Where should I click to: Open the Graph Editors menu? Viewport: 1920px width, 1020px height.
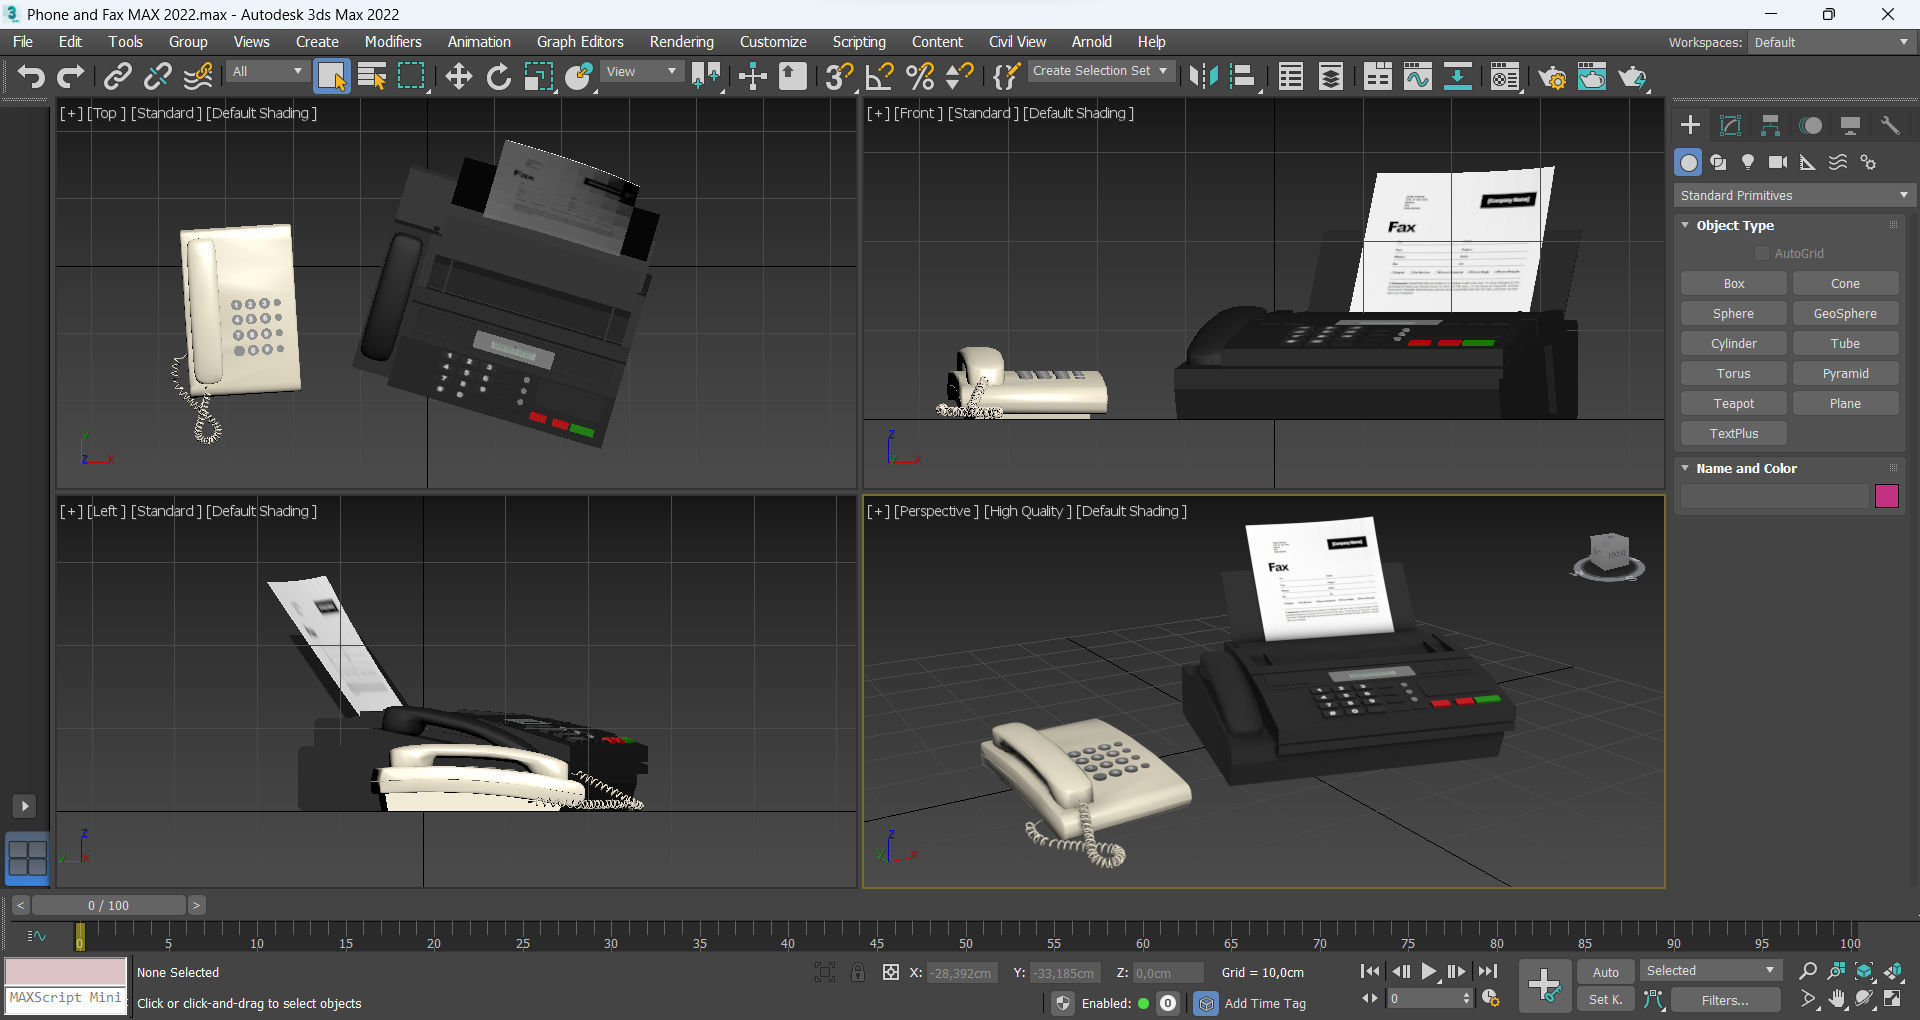coord(580,42)
